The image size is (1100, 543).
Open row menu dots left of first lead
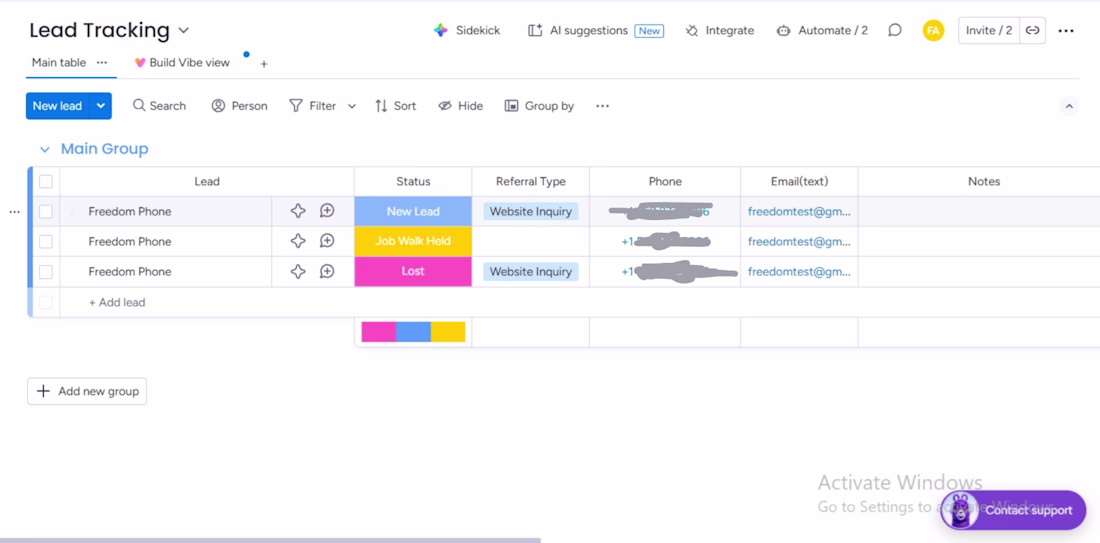coord(14,212)
